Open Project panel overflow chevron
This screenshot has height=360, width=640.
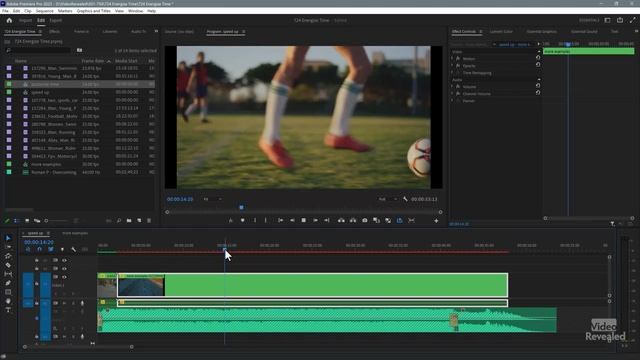click(156, 31)
